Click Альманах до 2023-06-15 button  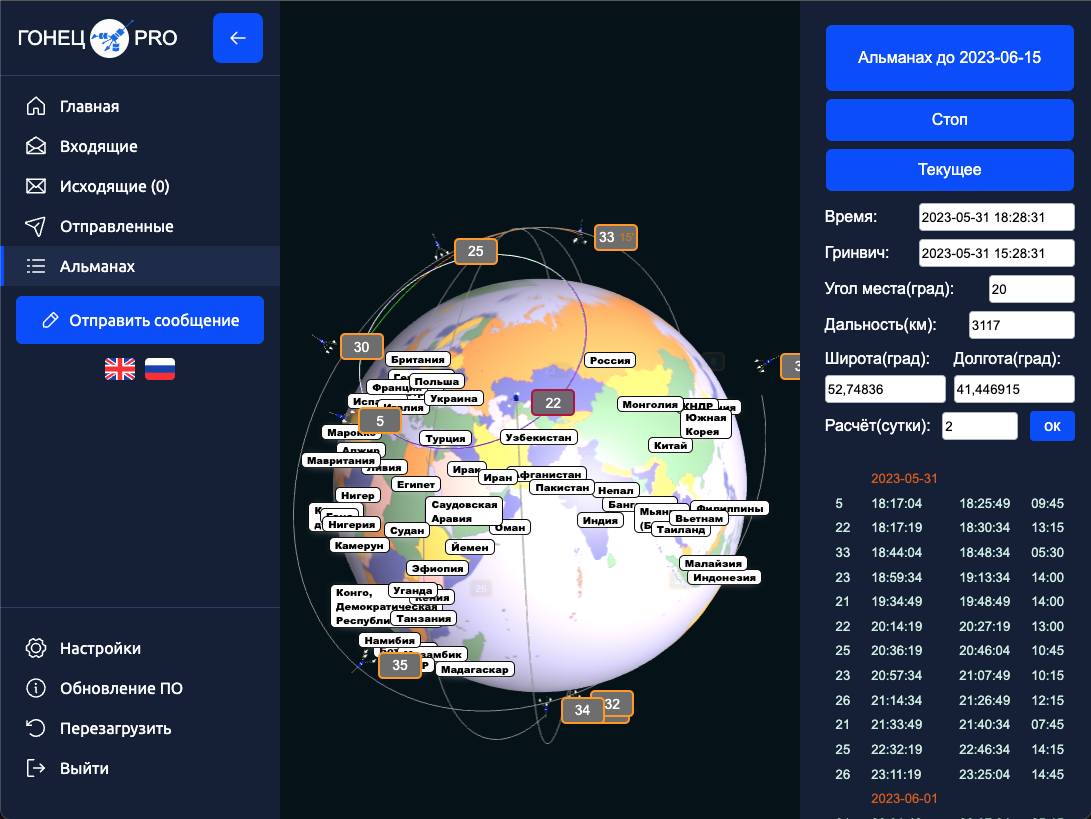click(x=949, y=58)
